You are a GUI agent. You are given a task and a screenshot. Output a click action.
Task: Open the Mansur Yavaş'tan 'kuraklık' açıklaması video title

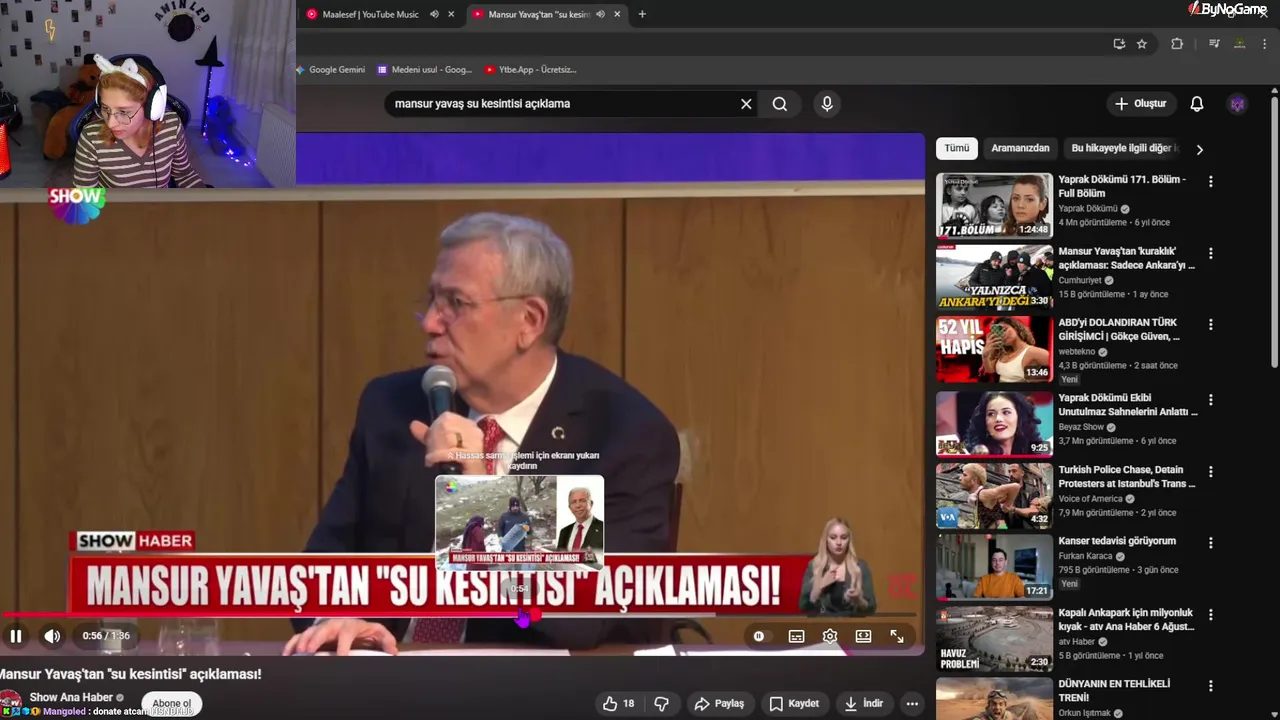(x=1127, y=258)
